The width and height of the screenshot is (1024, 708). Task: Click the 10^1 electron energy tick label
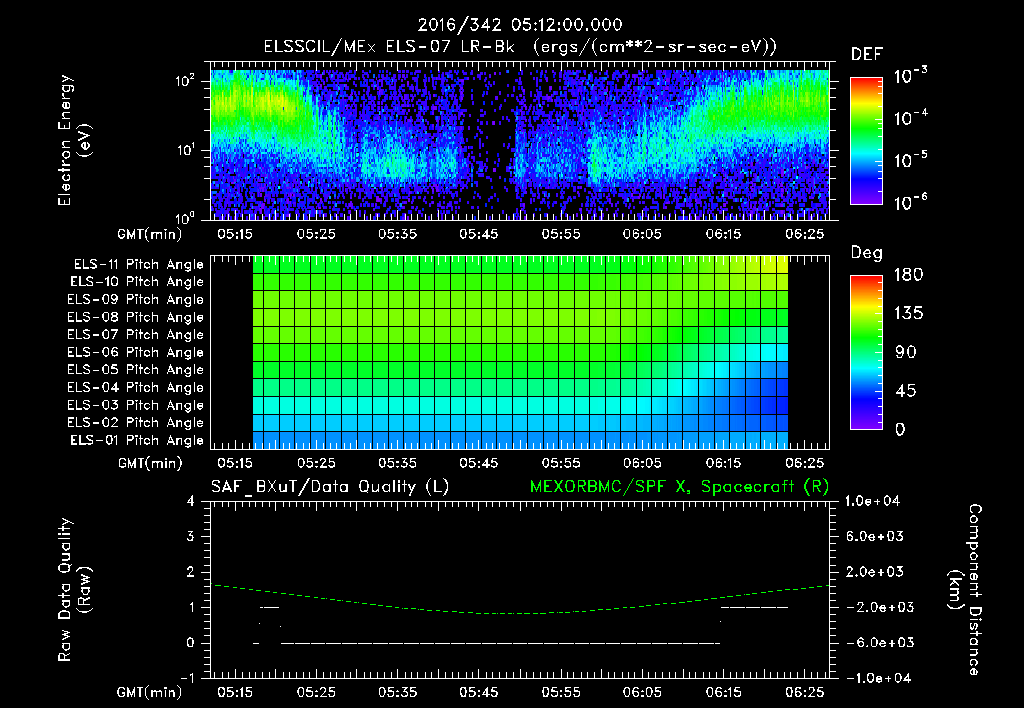click(x=185, y=150)
